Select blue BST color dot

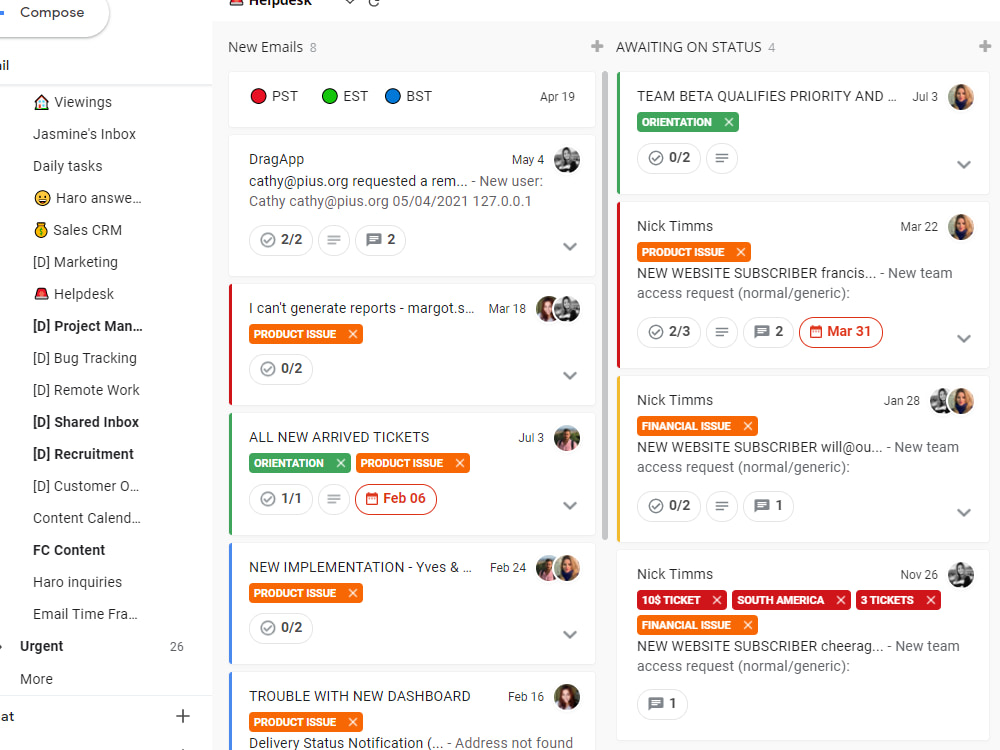coord(393,96)
